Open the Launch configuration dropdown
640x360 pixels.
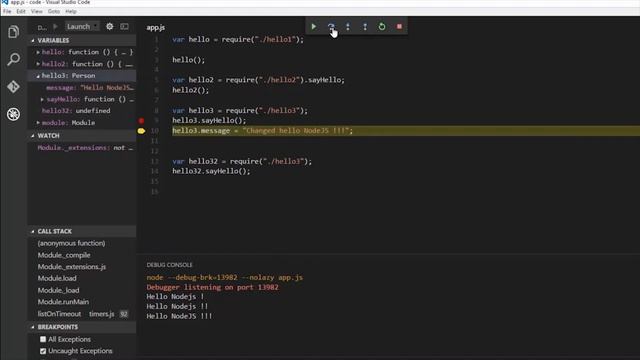[82, 27]
